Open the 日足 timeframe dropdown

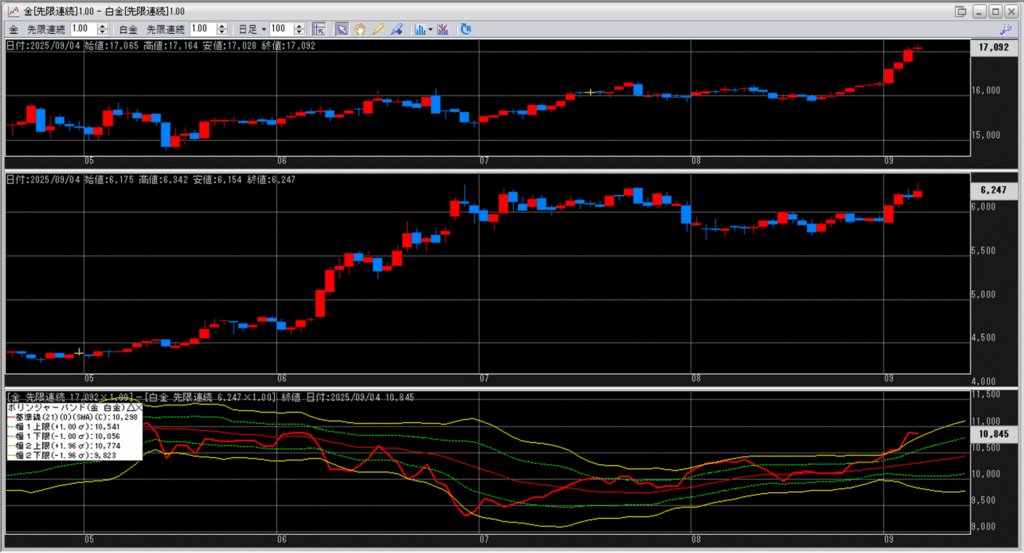(263, 30)
